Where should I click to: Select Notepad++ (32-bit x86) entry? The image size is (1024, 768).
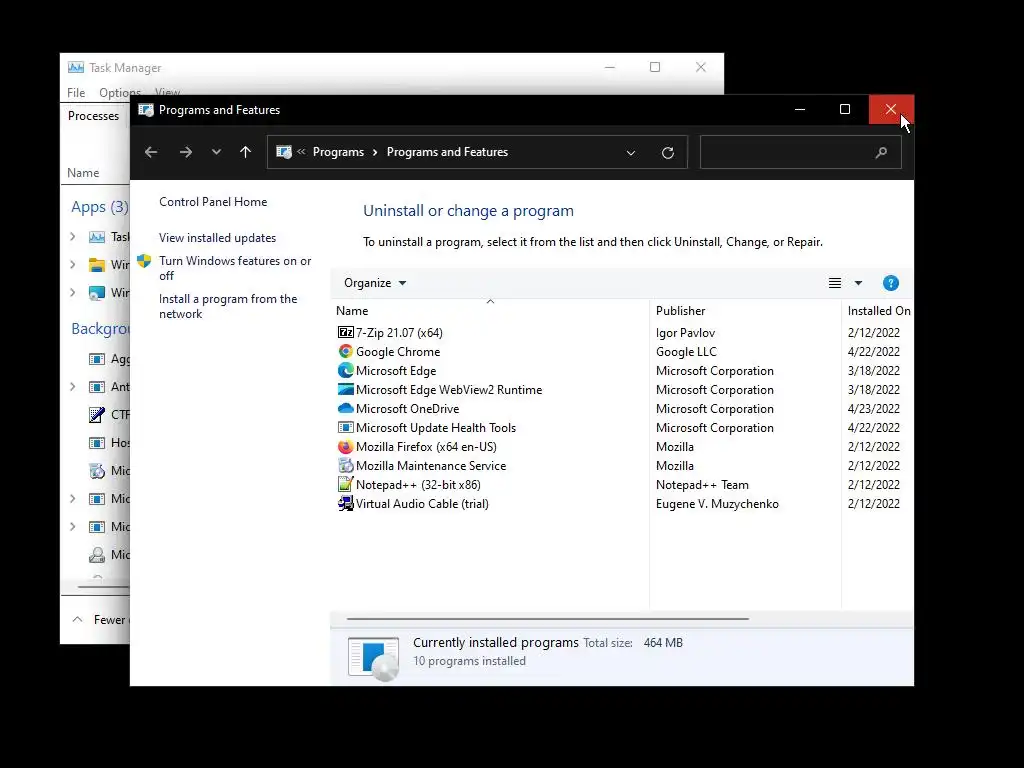[418, 485]
